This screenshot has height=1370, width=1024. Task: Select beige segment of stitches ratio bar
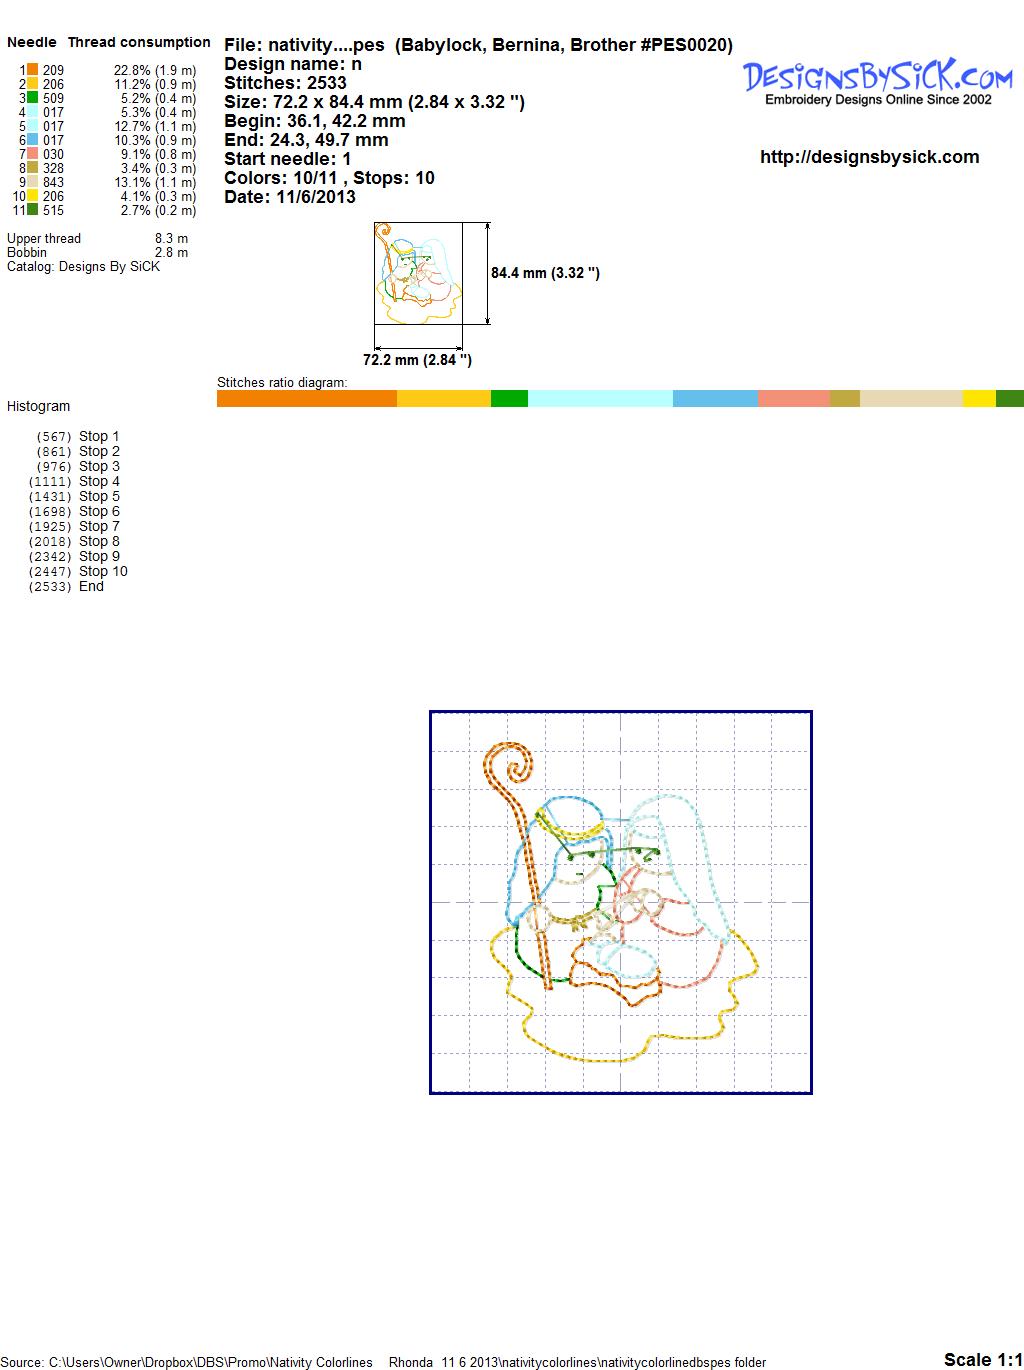point(910,398)
